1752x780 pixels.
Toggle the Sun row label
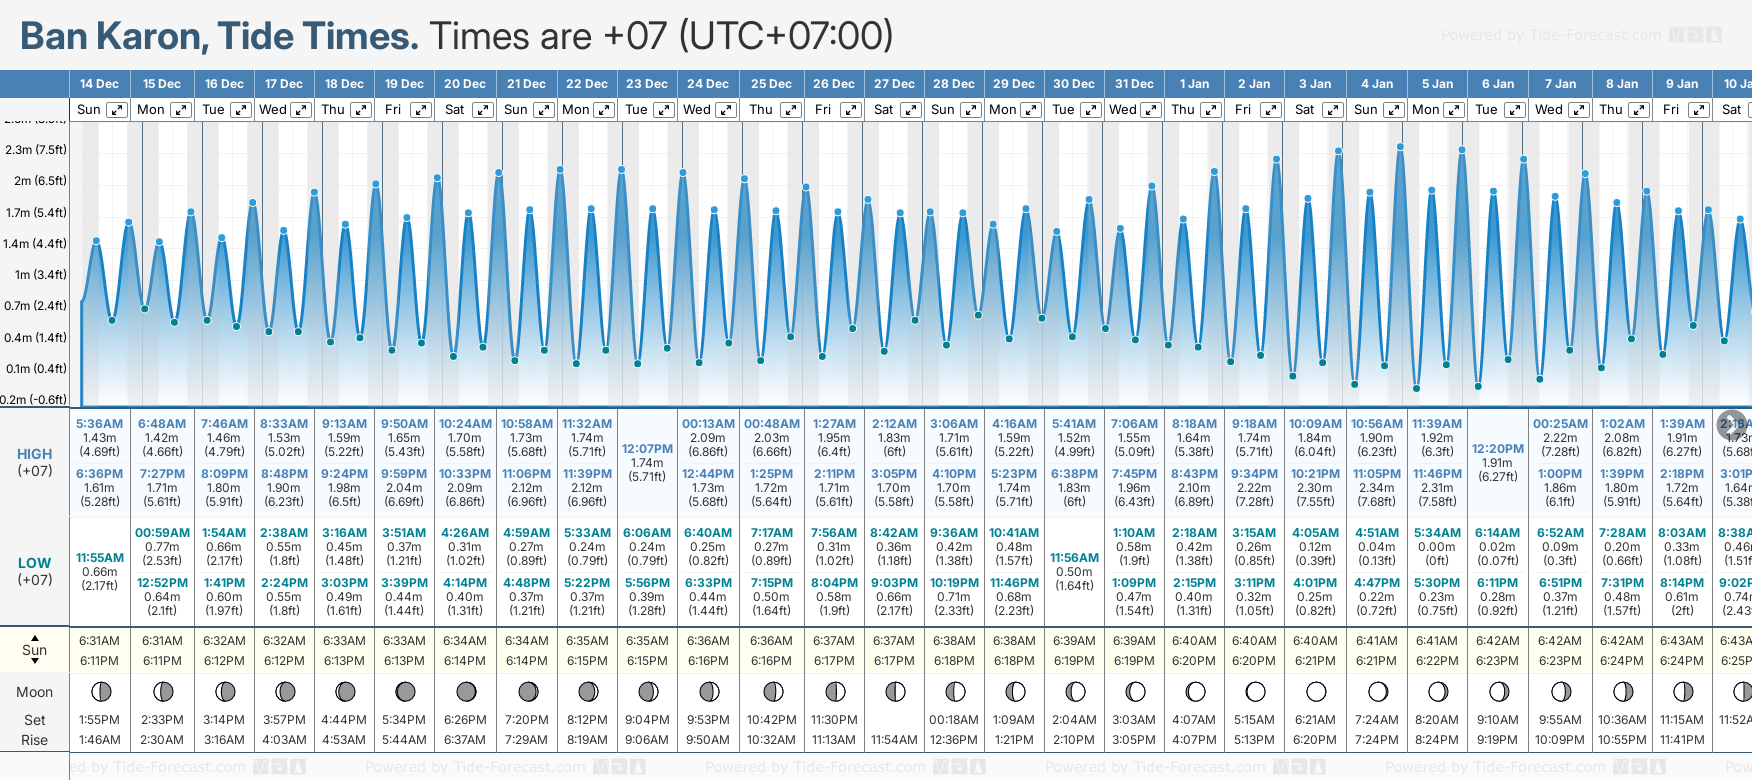pos(35,650)
